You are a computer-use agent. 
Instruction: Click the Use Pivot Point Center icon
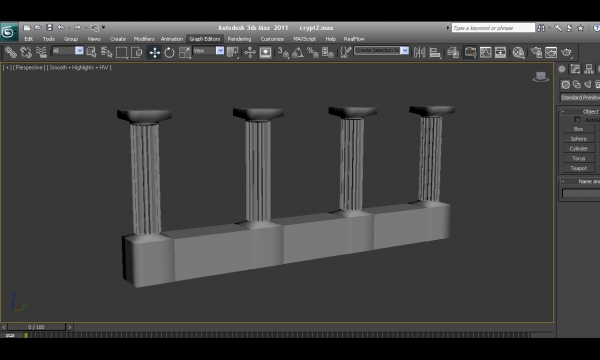tap(232, 52)
